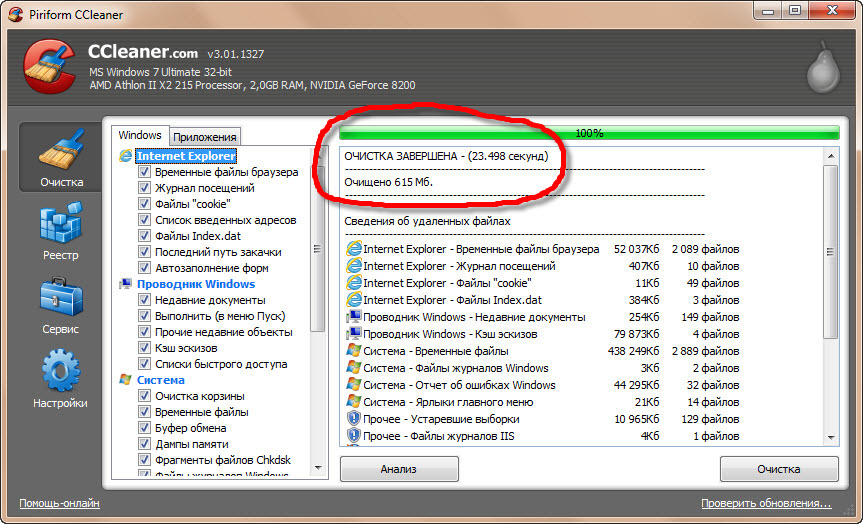
Task: Select the Проводник Windows tree heading
Action: pyautogui.click(x=196, y=284)
